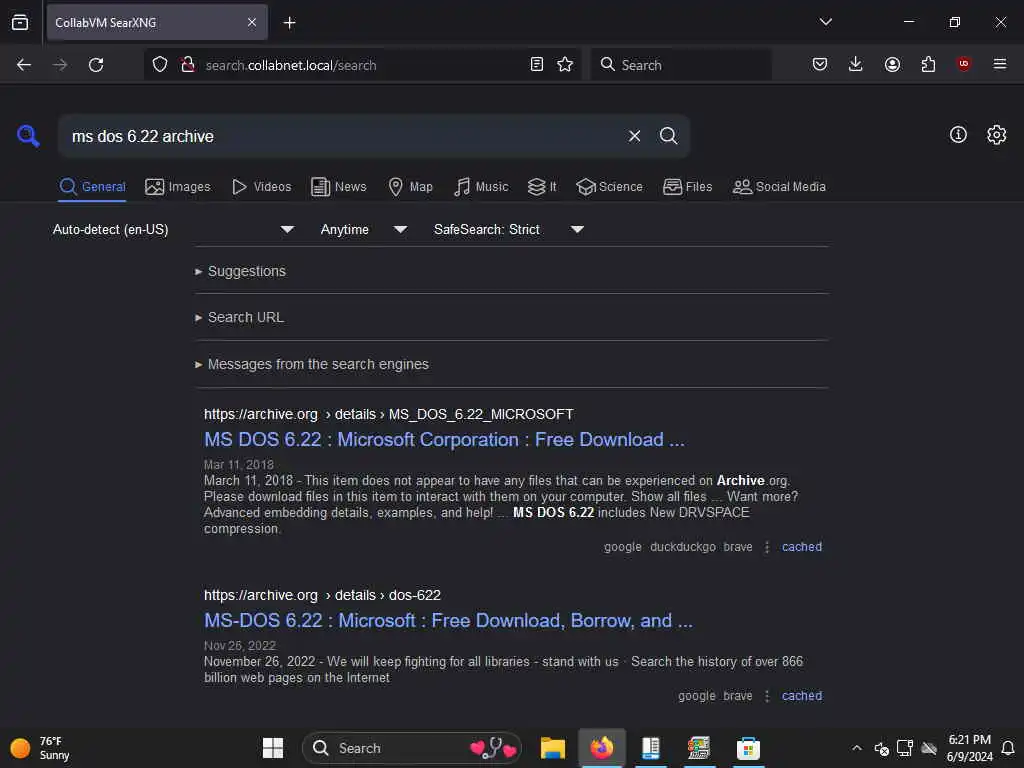Screen dimensions: 1024x768
Task: Open Microsoft Store taskbar icon
Action: coord(748,748)
